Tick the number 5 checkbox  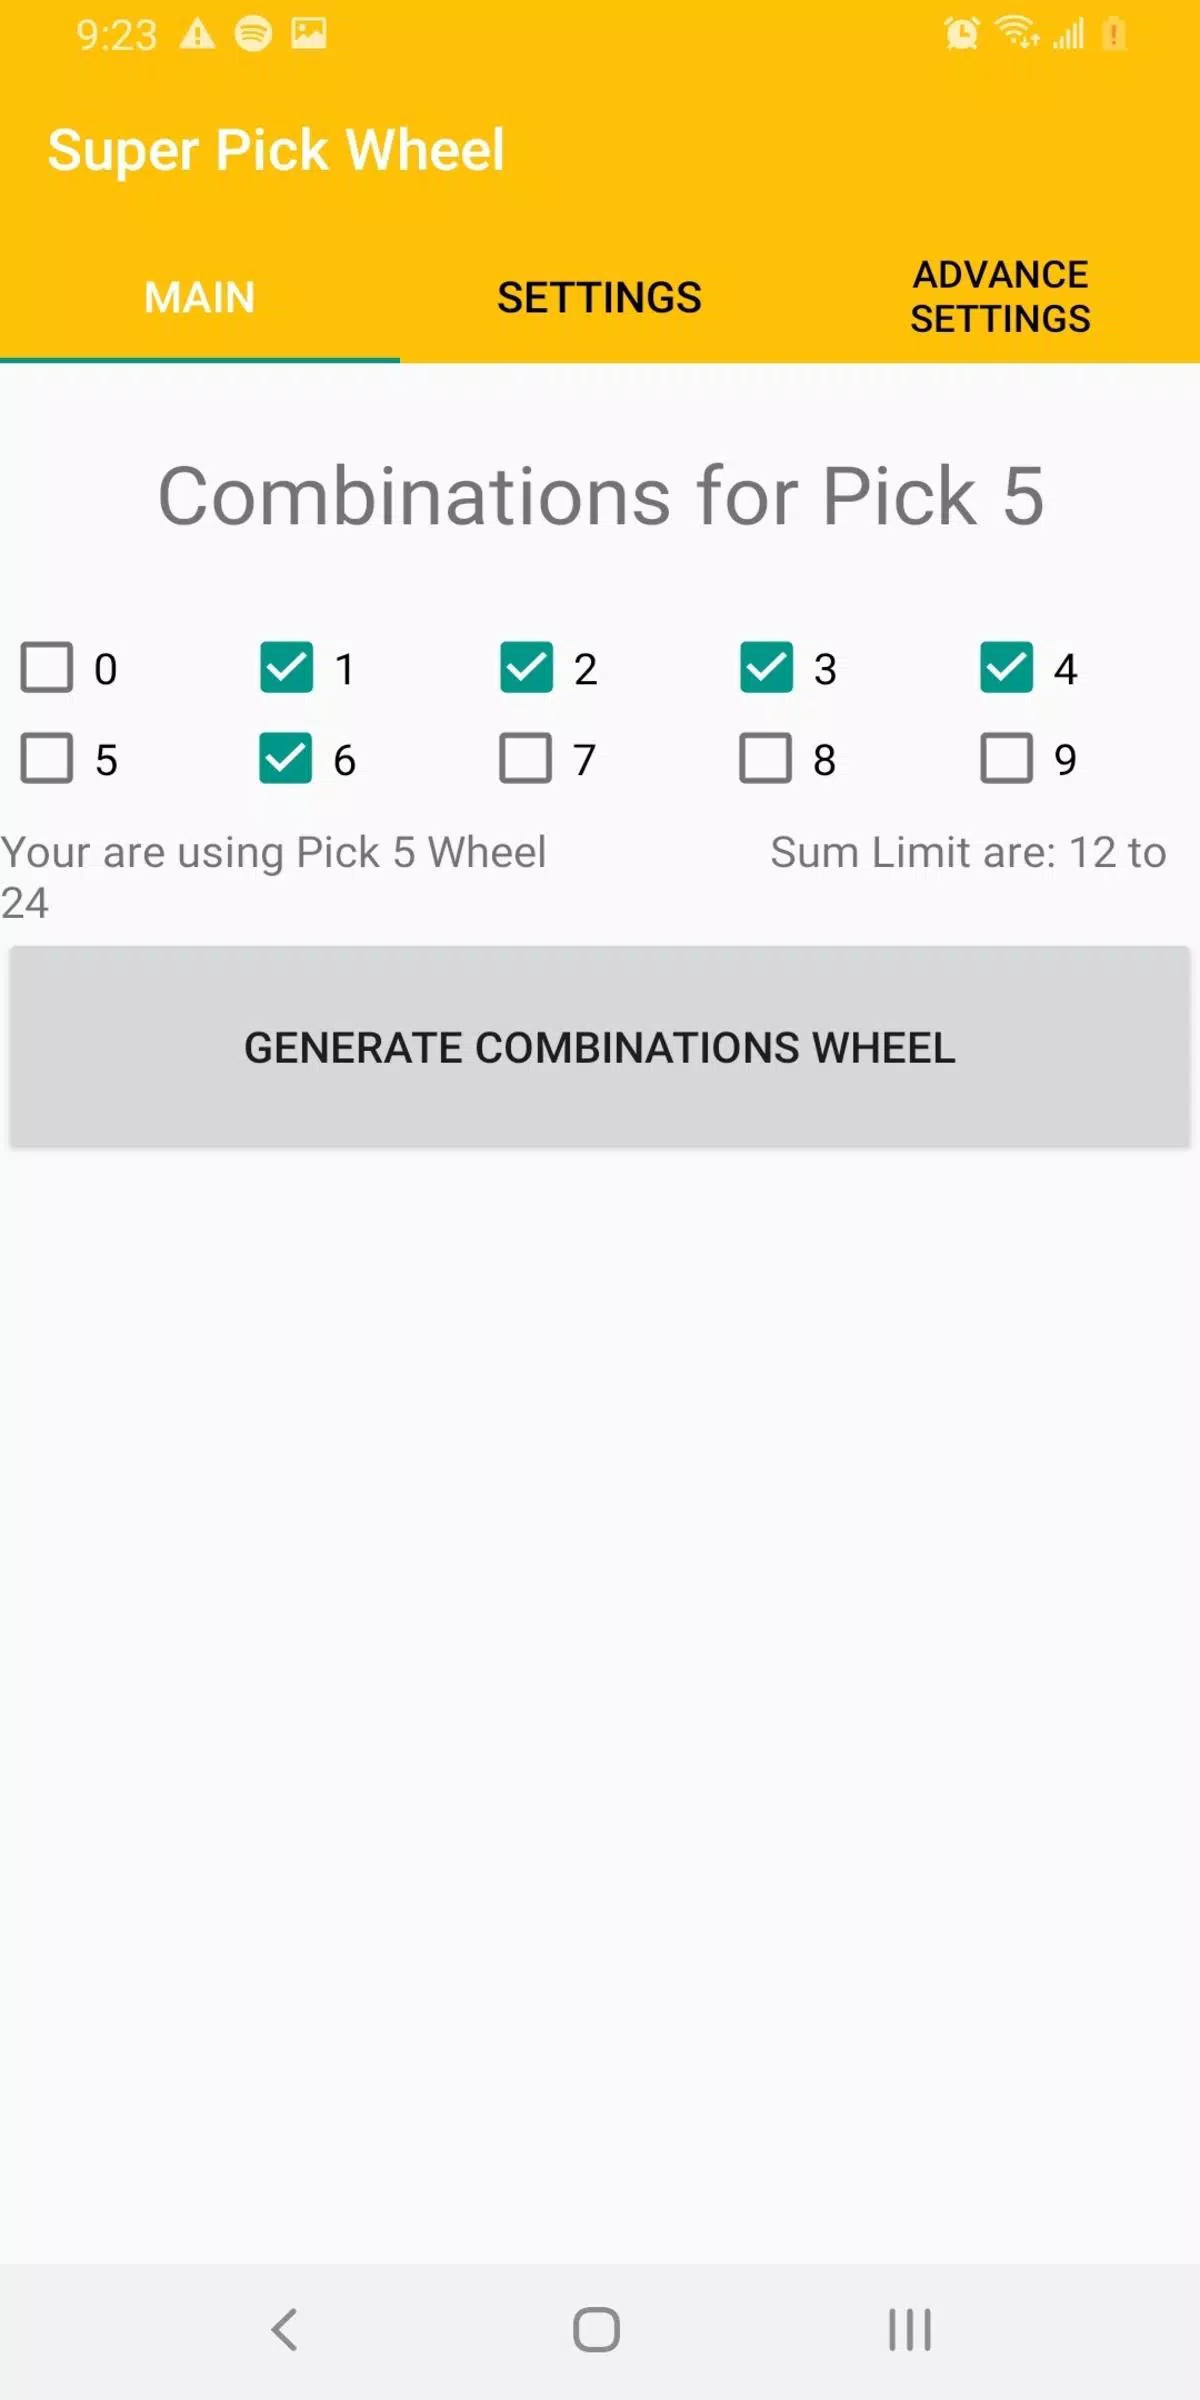click(47, 758)
